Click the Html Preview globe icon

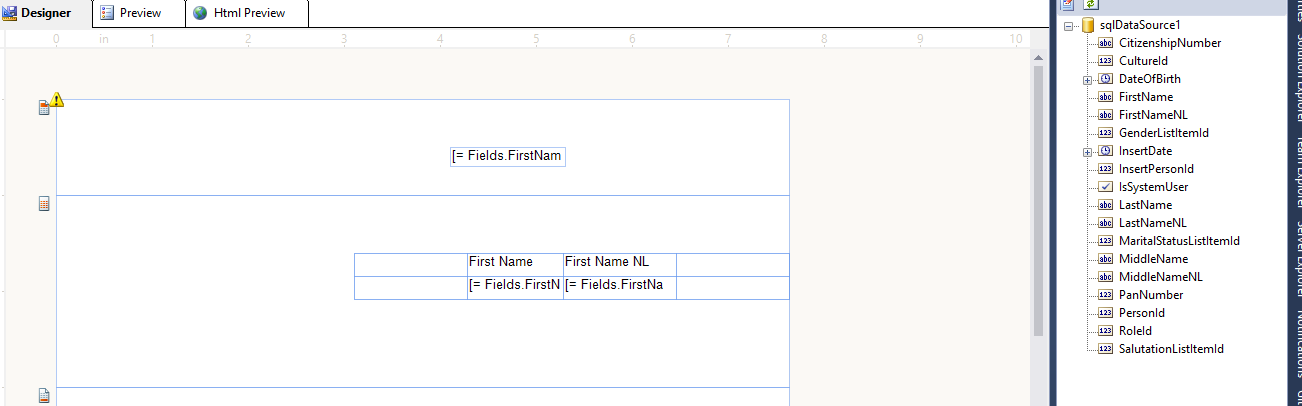click(x=200, y=13)
